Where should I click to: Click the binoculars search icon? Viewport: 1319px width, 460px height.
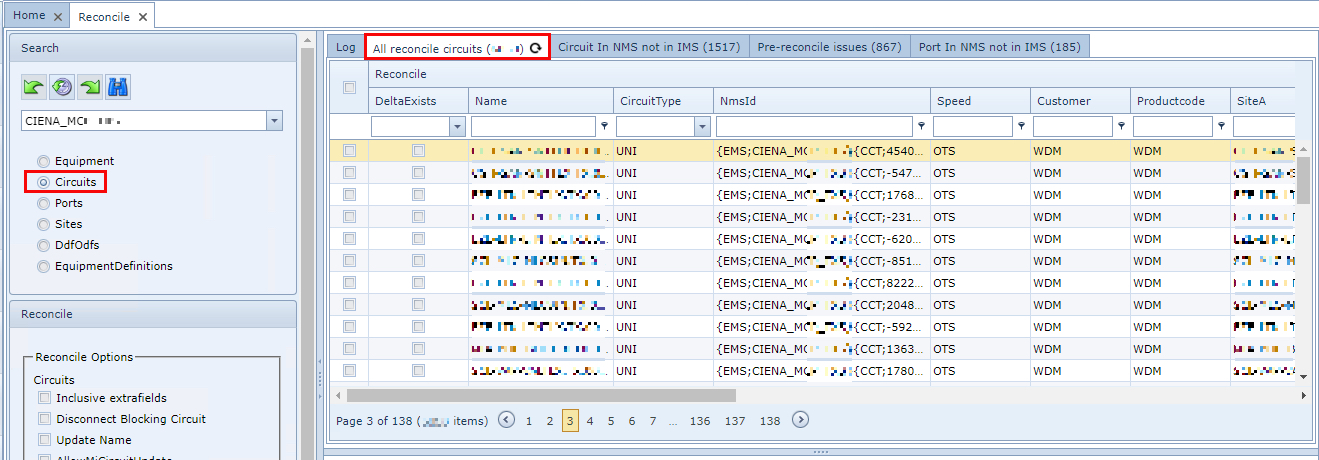pyautogui.click(x=118, y=88)
